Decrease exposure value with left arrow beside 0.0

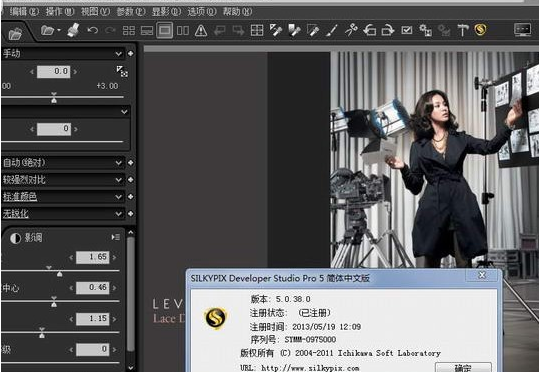[32, 72]
